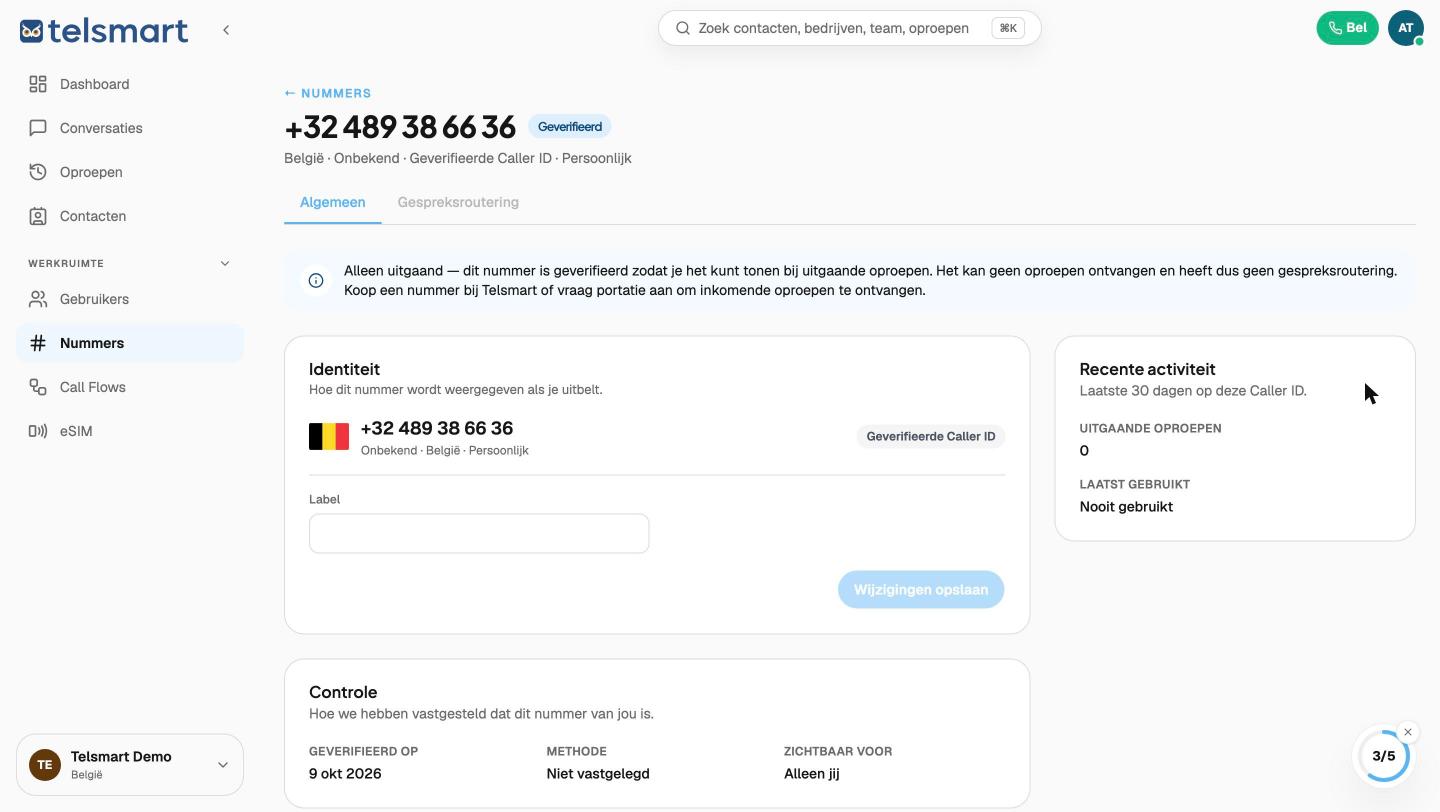Image resolution: width=1440 pixels, height=812 pixels.
Task: Open the Telsmart Demo workspace switcher
Action: (x=130, y=765)
